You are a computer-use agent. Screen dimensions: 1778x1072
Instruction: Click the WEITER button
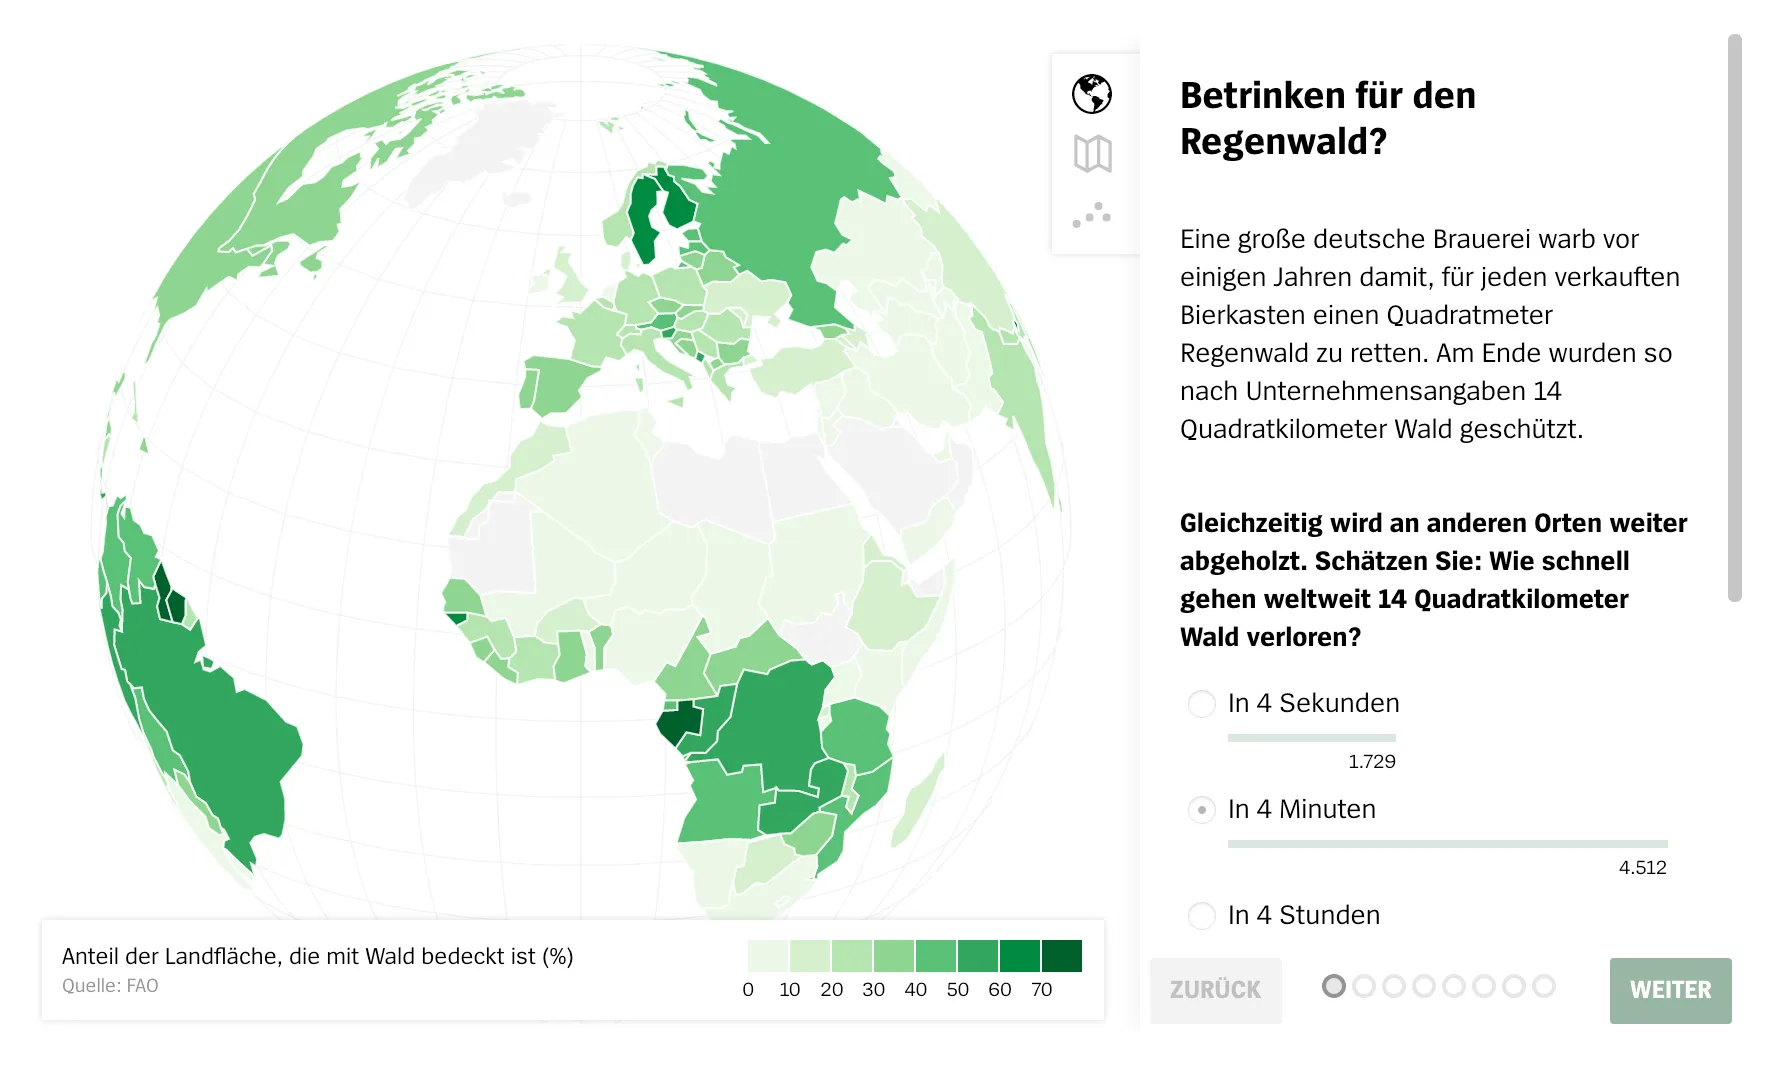1669,990
